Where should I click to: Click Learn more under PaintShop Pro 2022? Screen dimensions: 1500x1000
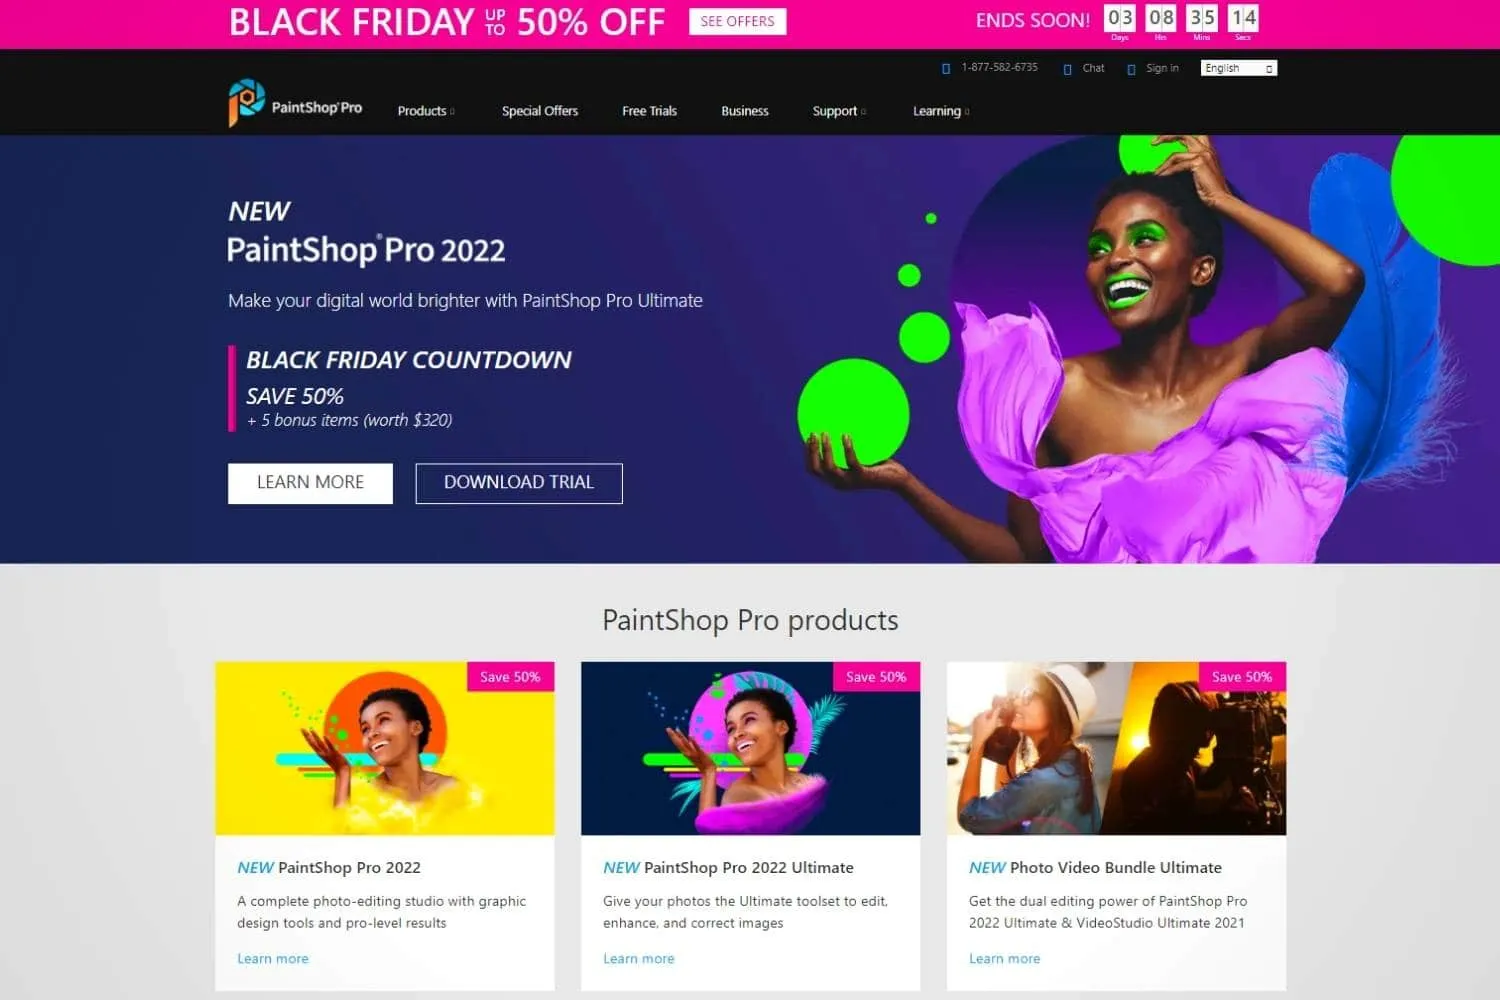click(x=273, y=958)
